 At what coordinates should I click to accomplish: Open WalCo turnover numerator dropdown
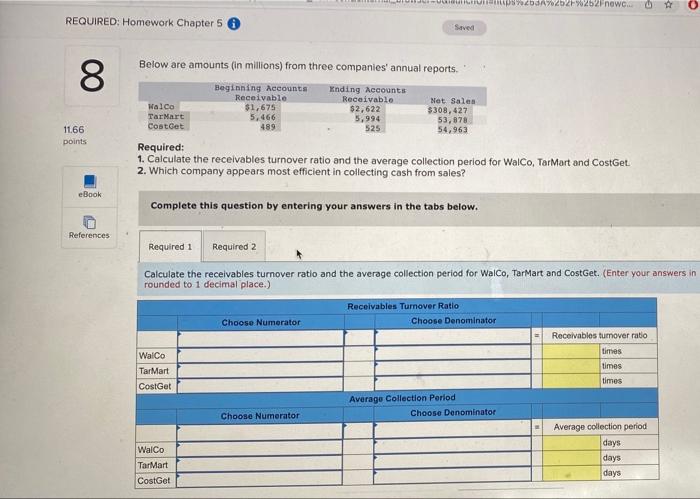click(x=261, y=354)
